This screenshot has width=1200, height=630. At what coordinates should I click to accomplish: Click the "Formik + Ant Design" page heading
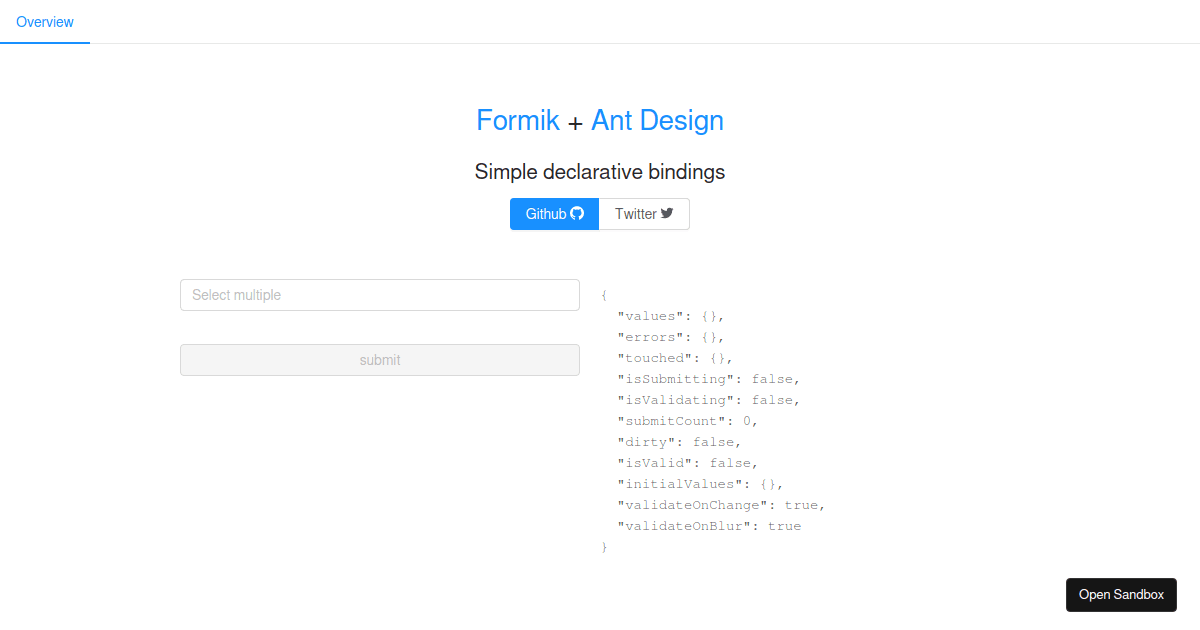[600, 120]
